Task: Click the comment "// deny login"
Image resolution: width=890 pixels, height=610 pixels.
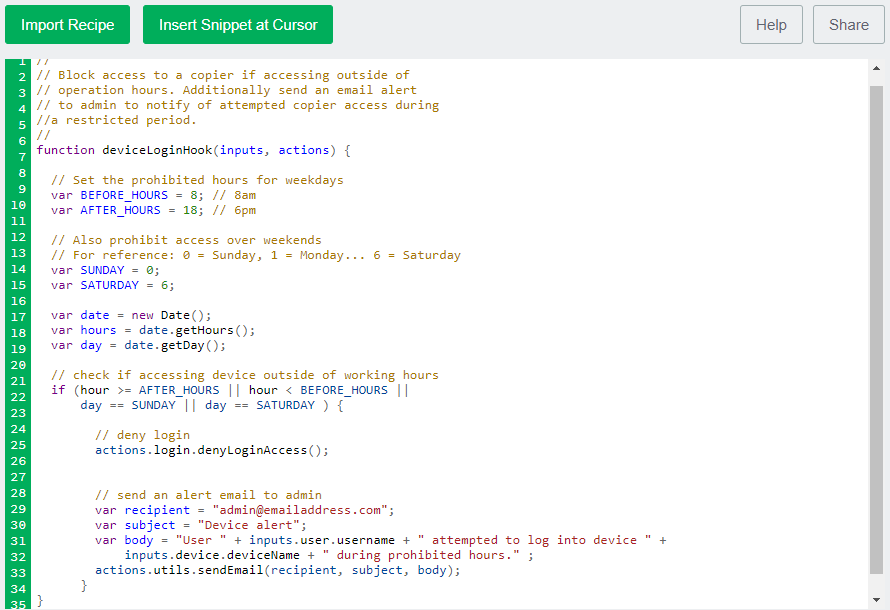Action: tap(142, 435)
